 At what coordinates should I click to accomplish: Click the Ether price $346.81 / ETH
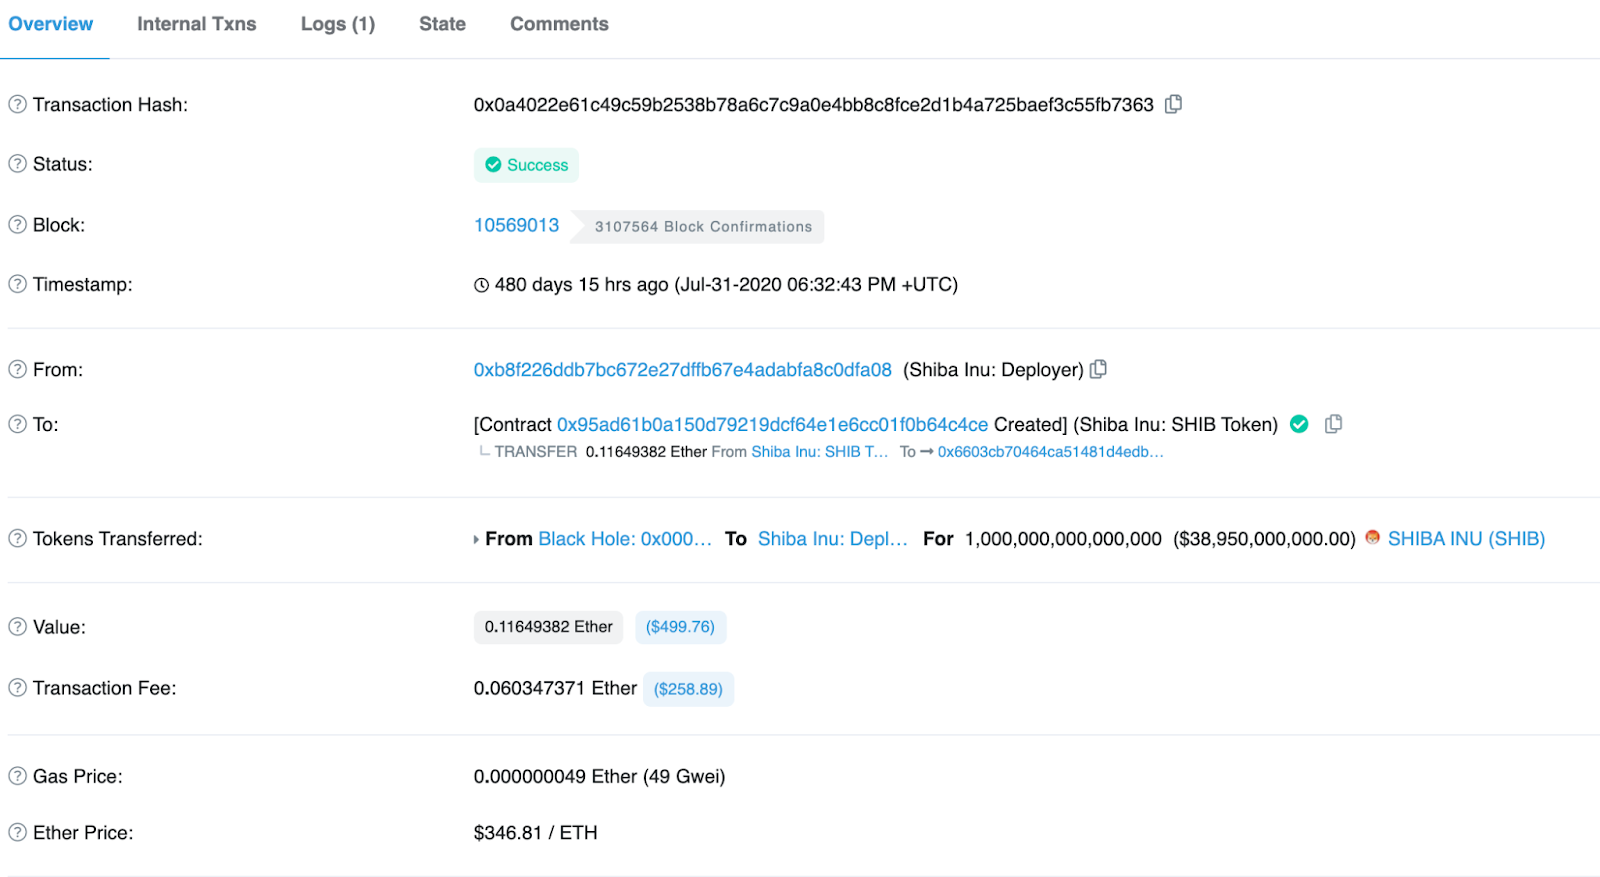[535, 833]
